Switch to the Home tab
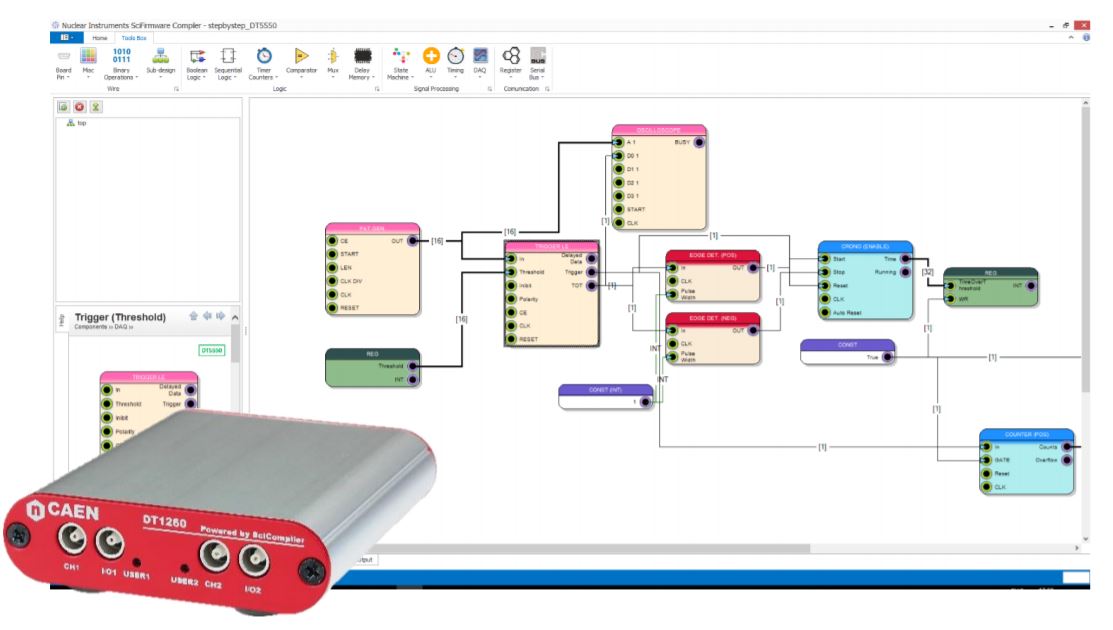1113x630 pixels. click(x=100, y=37)
